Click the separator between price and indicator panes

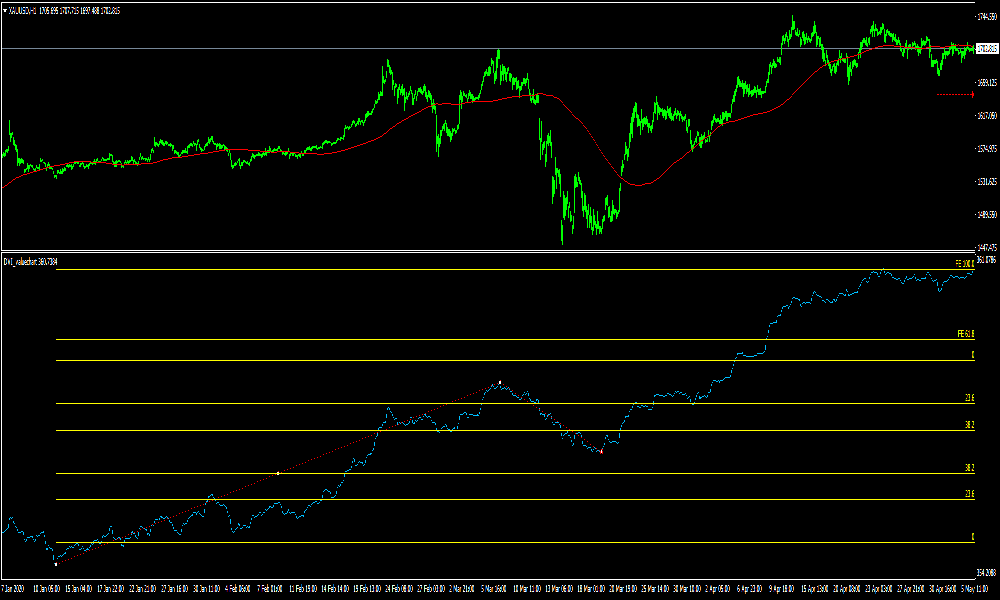(500, 251)
